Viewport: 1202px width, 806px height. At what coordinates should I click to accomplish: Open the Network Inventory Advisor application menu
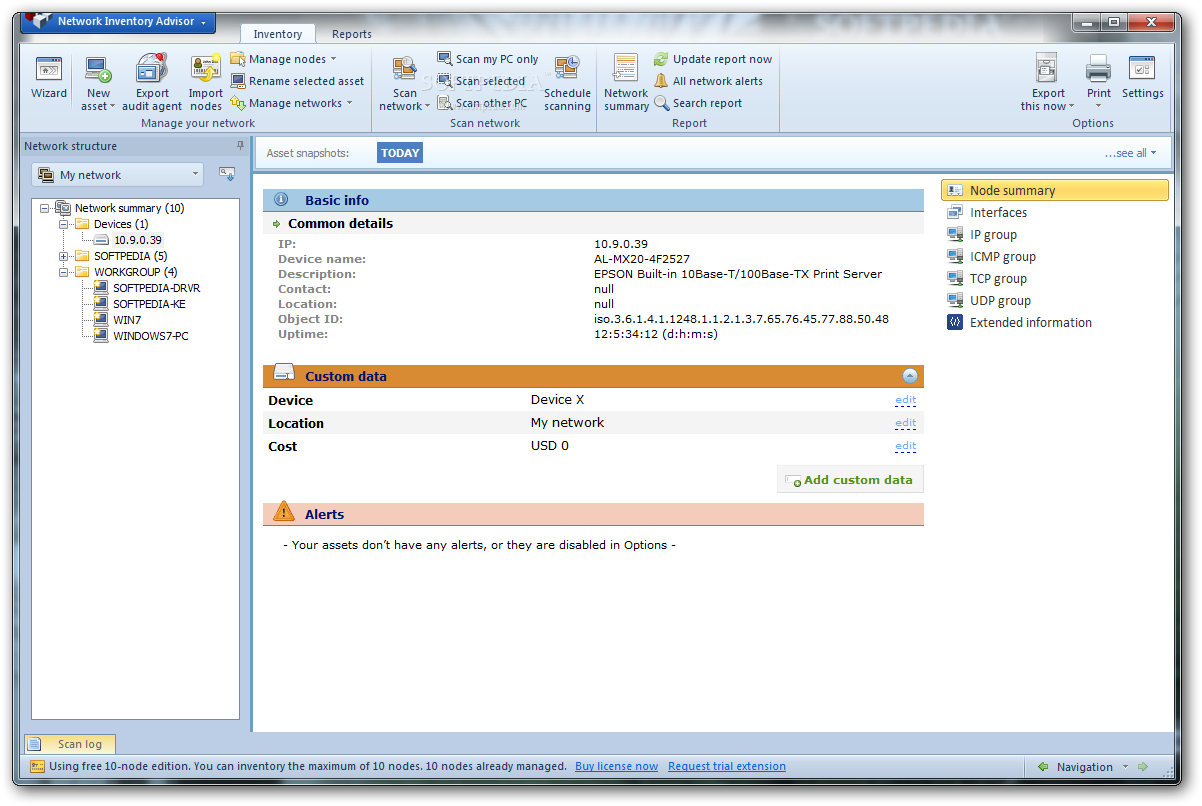coord(118,21)
